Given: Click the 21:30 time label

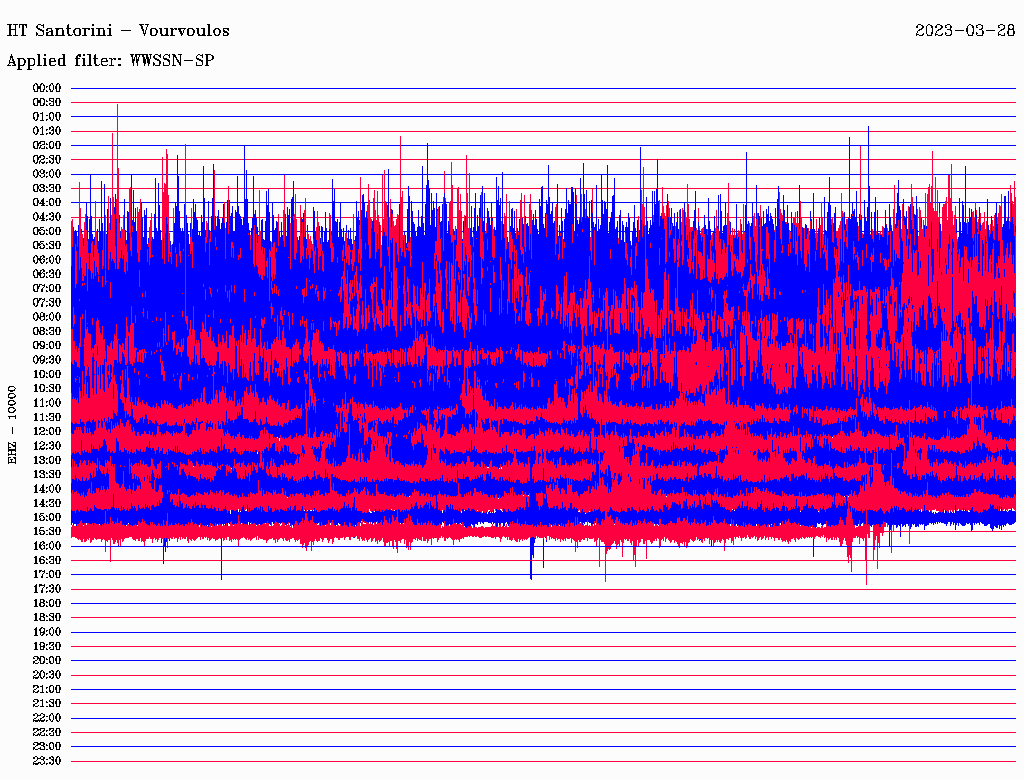Looking at the screenshot, I should click(47, 703).
